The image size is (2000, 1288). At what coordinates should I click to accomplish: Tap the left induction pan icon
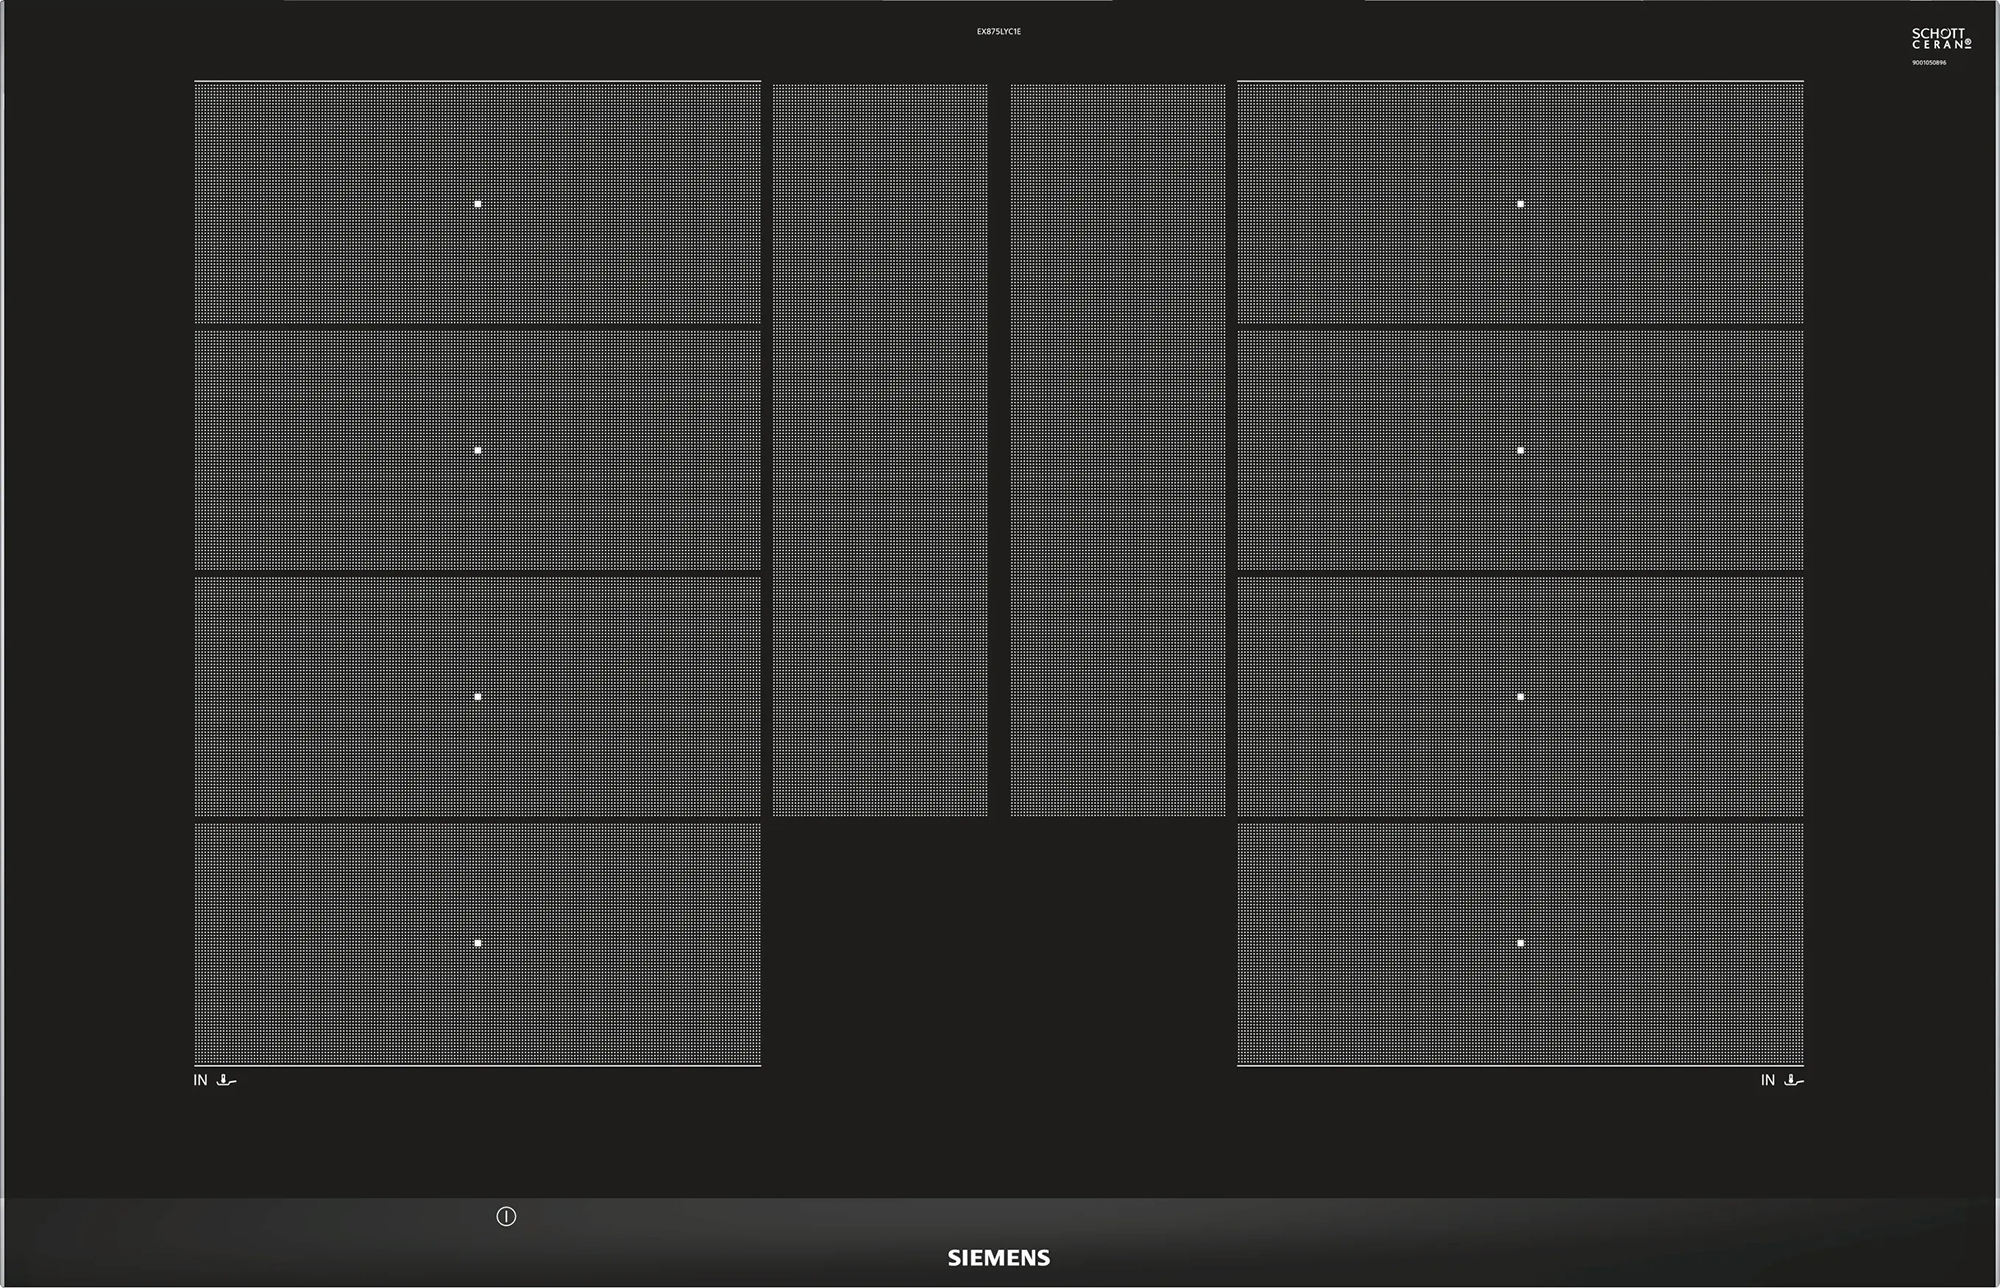tap(226, 1080)
